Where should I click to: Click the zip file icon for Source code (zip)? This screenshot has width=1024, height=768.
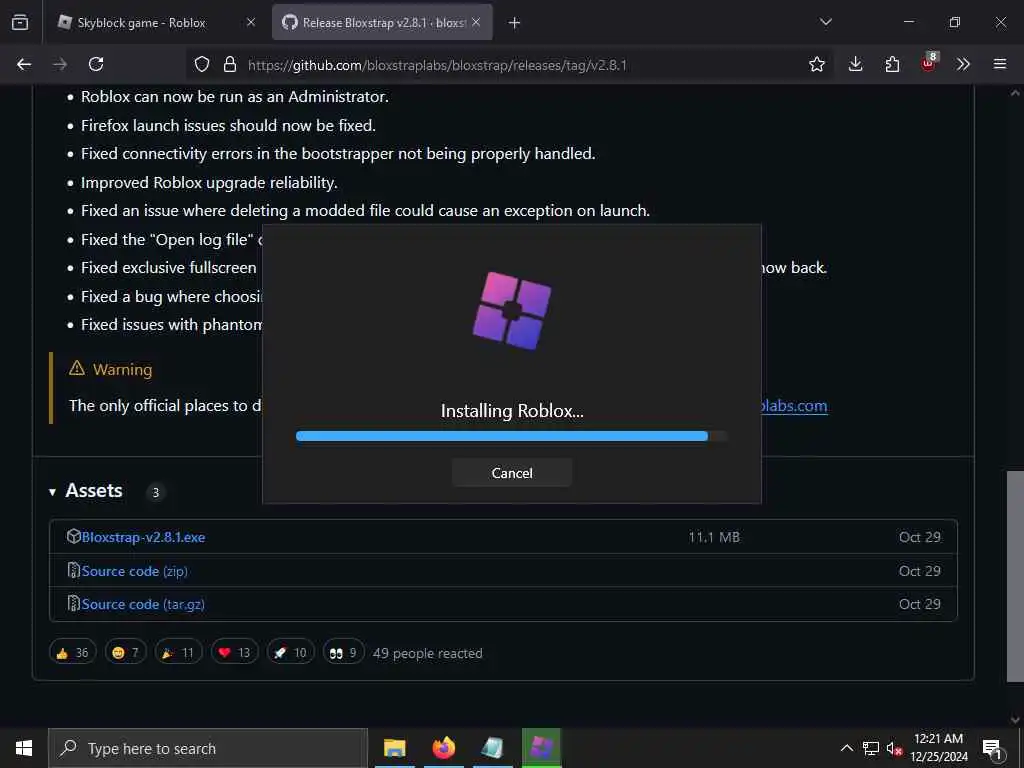click(74, 570)
